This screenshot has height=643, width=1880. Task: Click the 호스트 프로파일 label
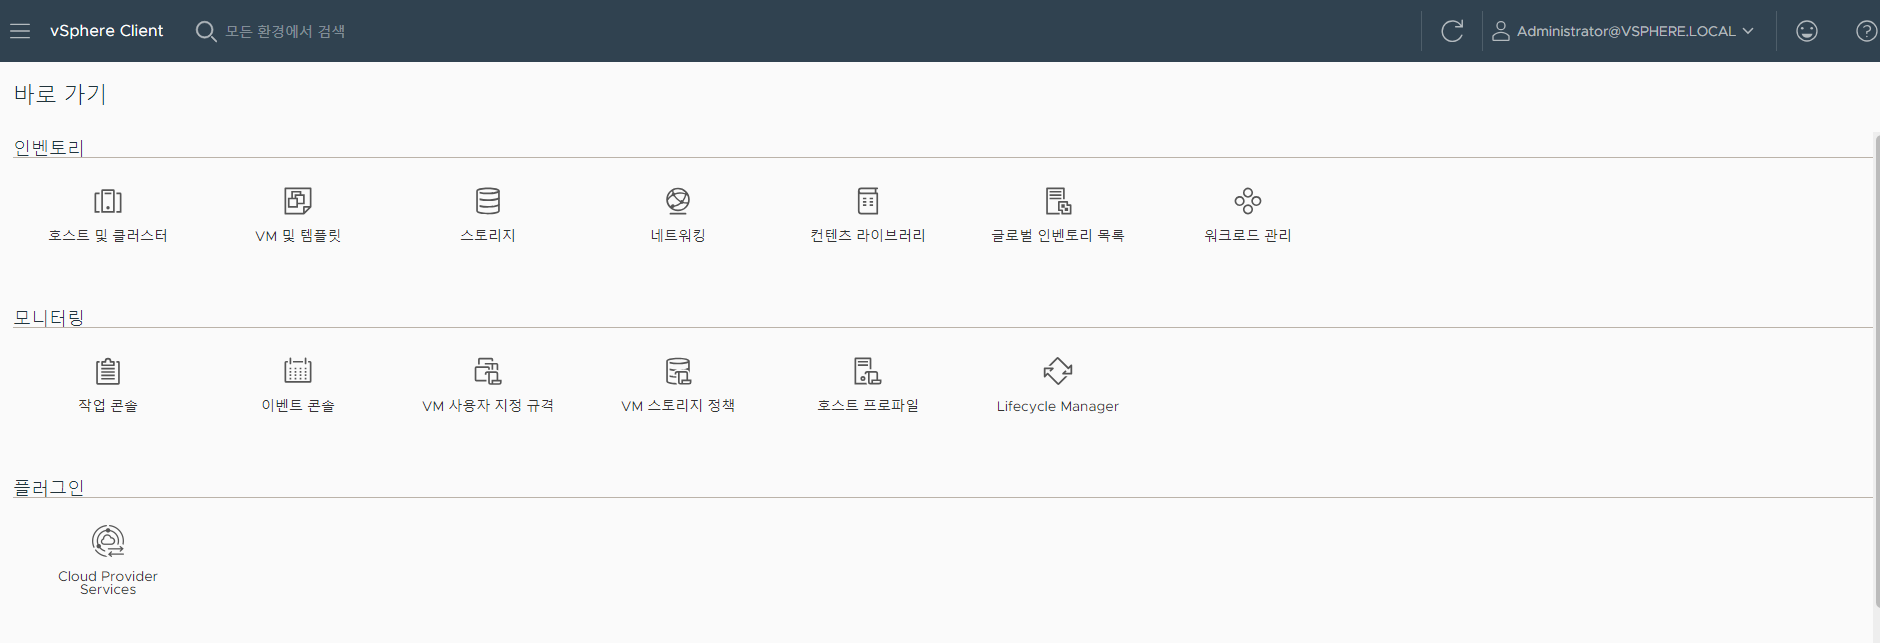868,406
